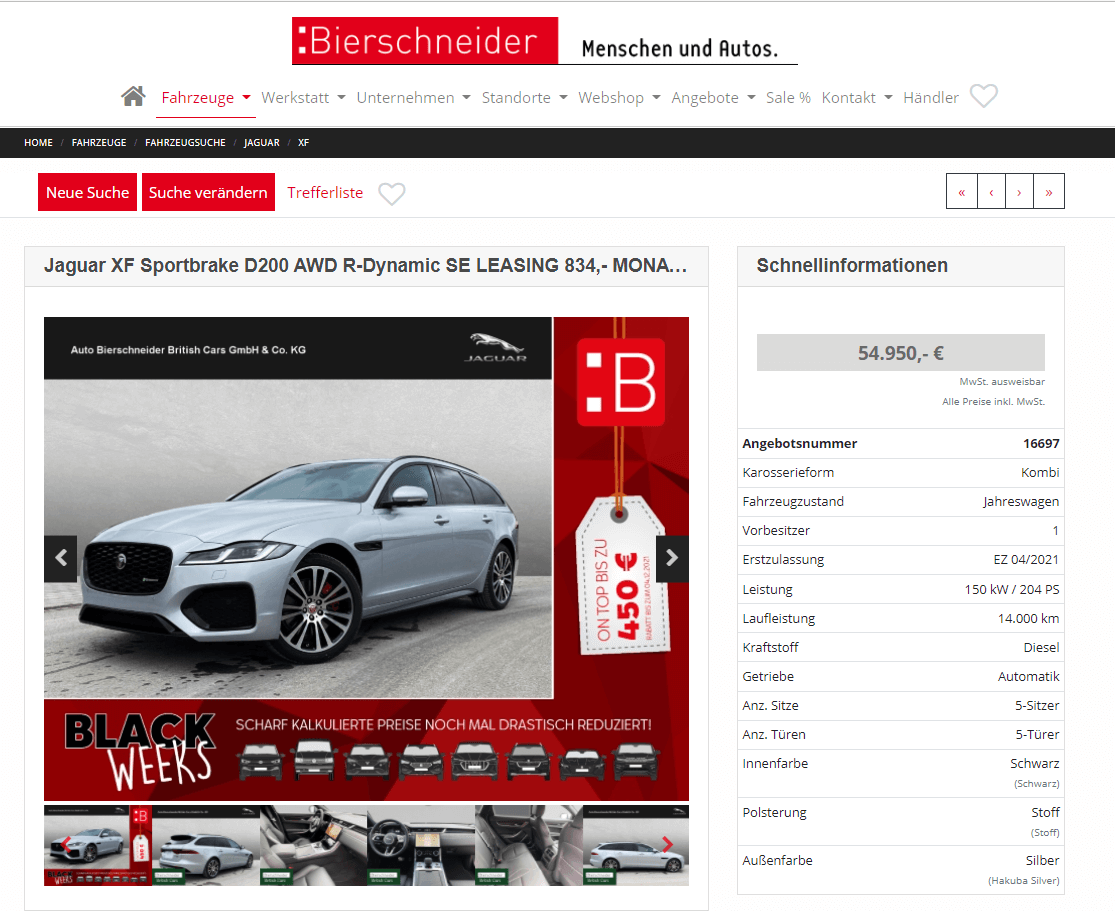Click the Kraftstoff value Diesel

click(x=1041, y=648)
